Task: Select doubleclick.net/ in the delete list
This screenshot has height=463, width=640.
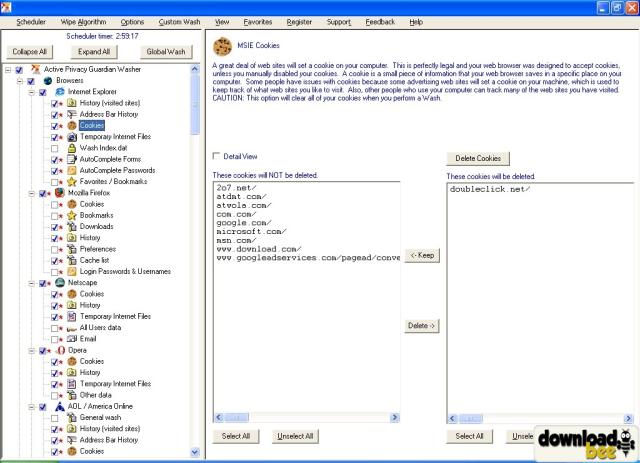Action: (x=490, y=189)
